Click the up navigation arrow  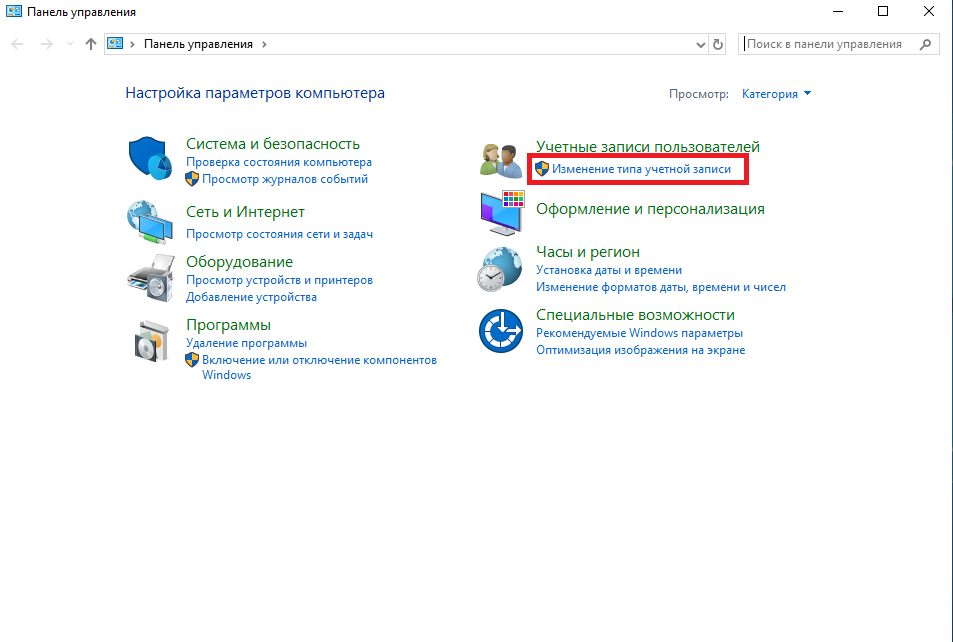tap(89, 43)
